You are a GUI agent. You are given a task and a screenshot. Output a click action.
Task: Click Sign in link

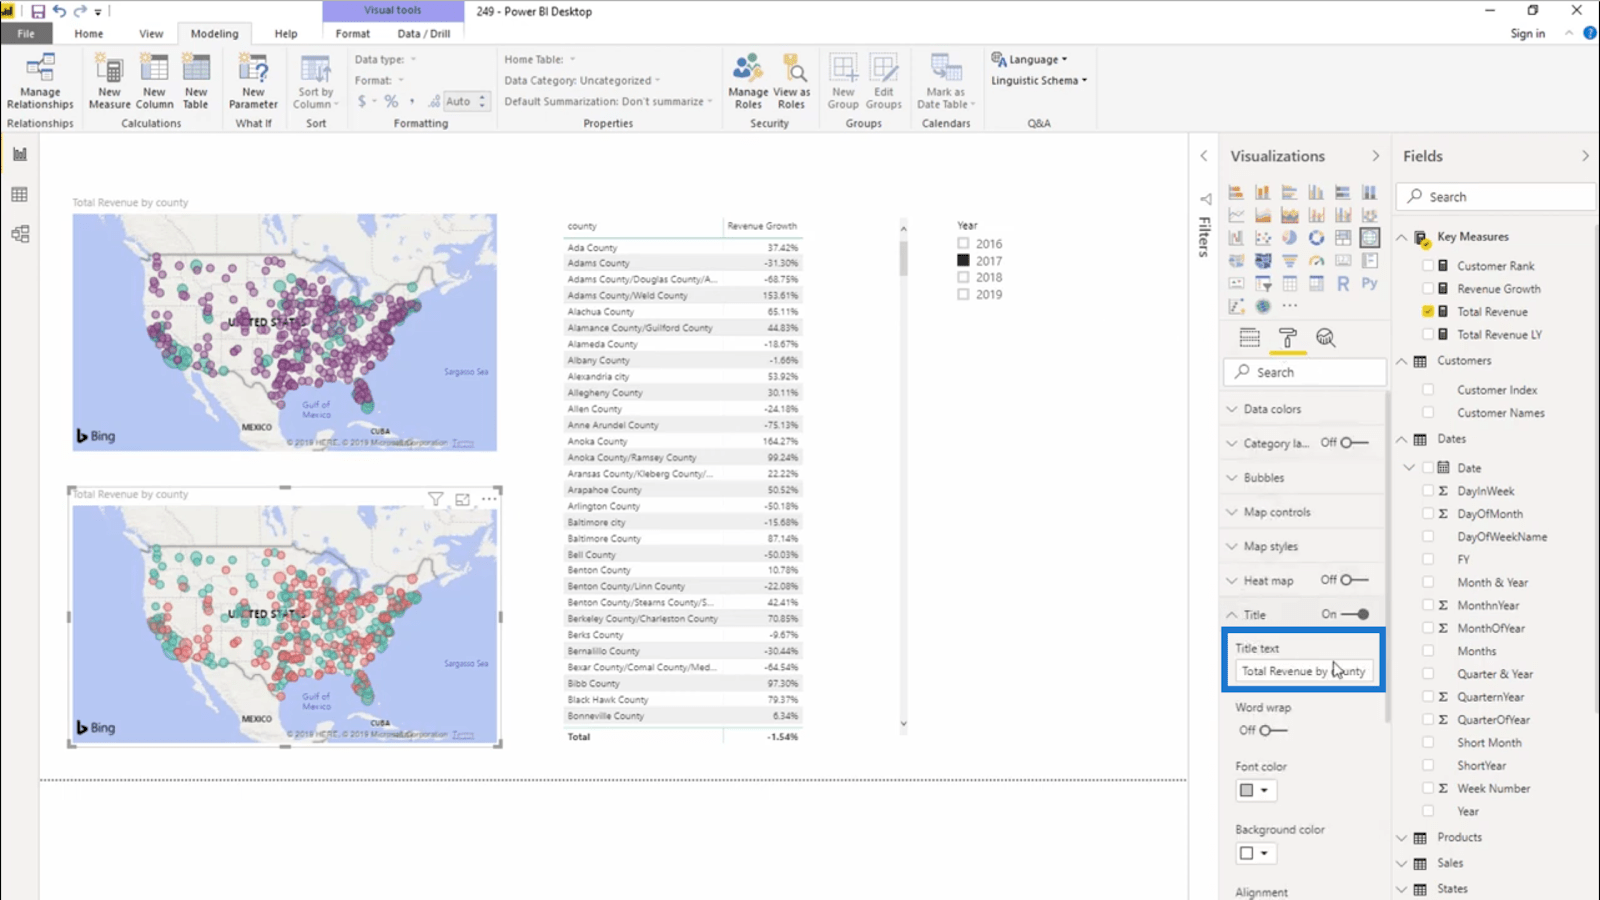pyautogui.click(x=1528, y=33)
